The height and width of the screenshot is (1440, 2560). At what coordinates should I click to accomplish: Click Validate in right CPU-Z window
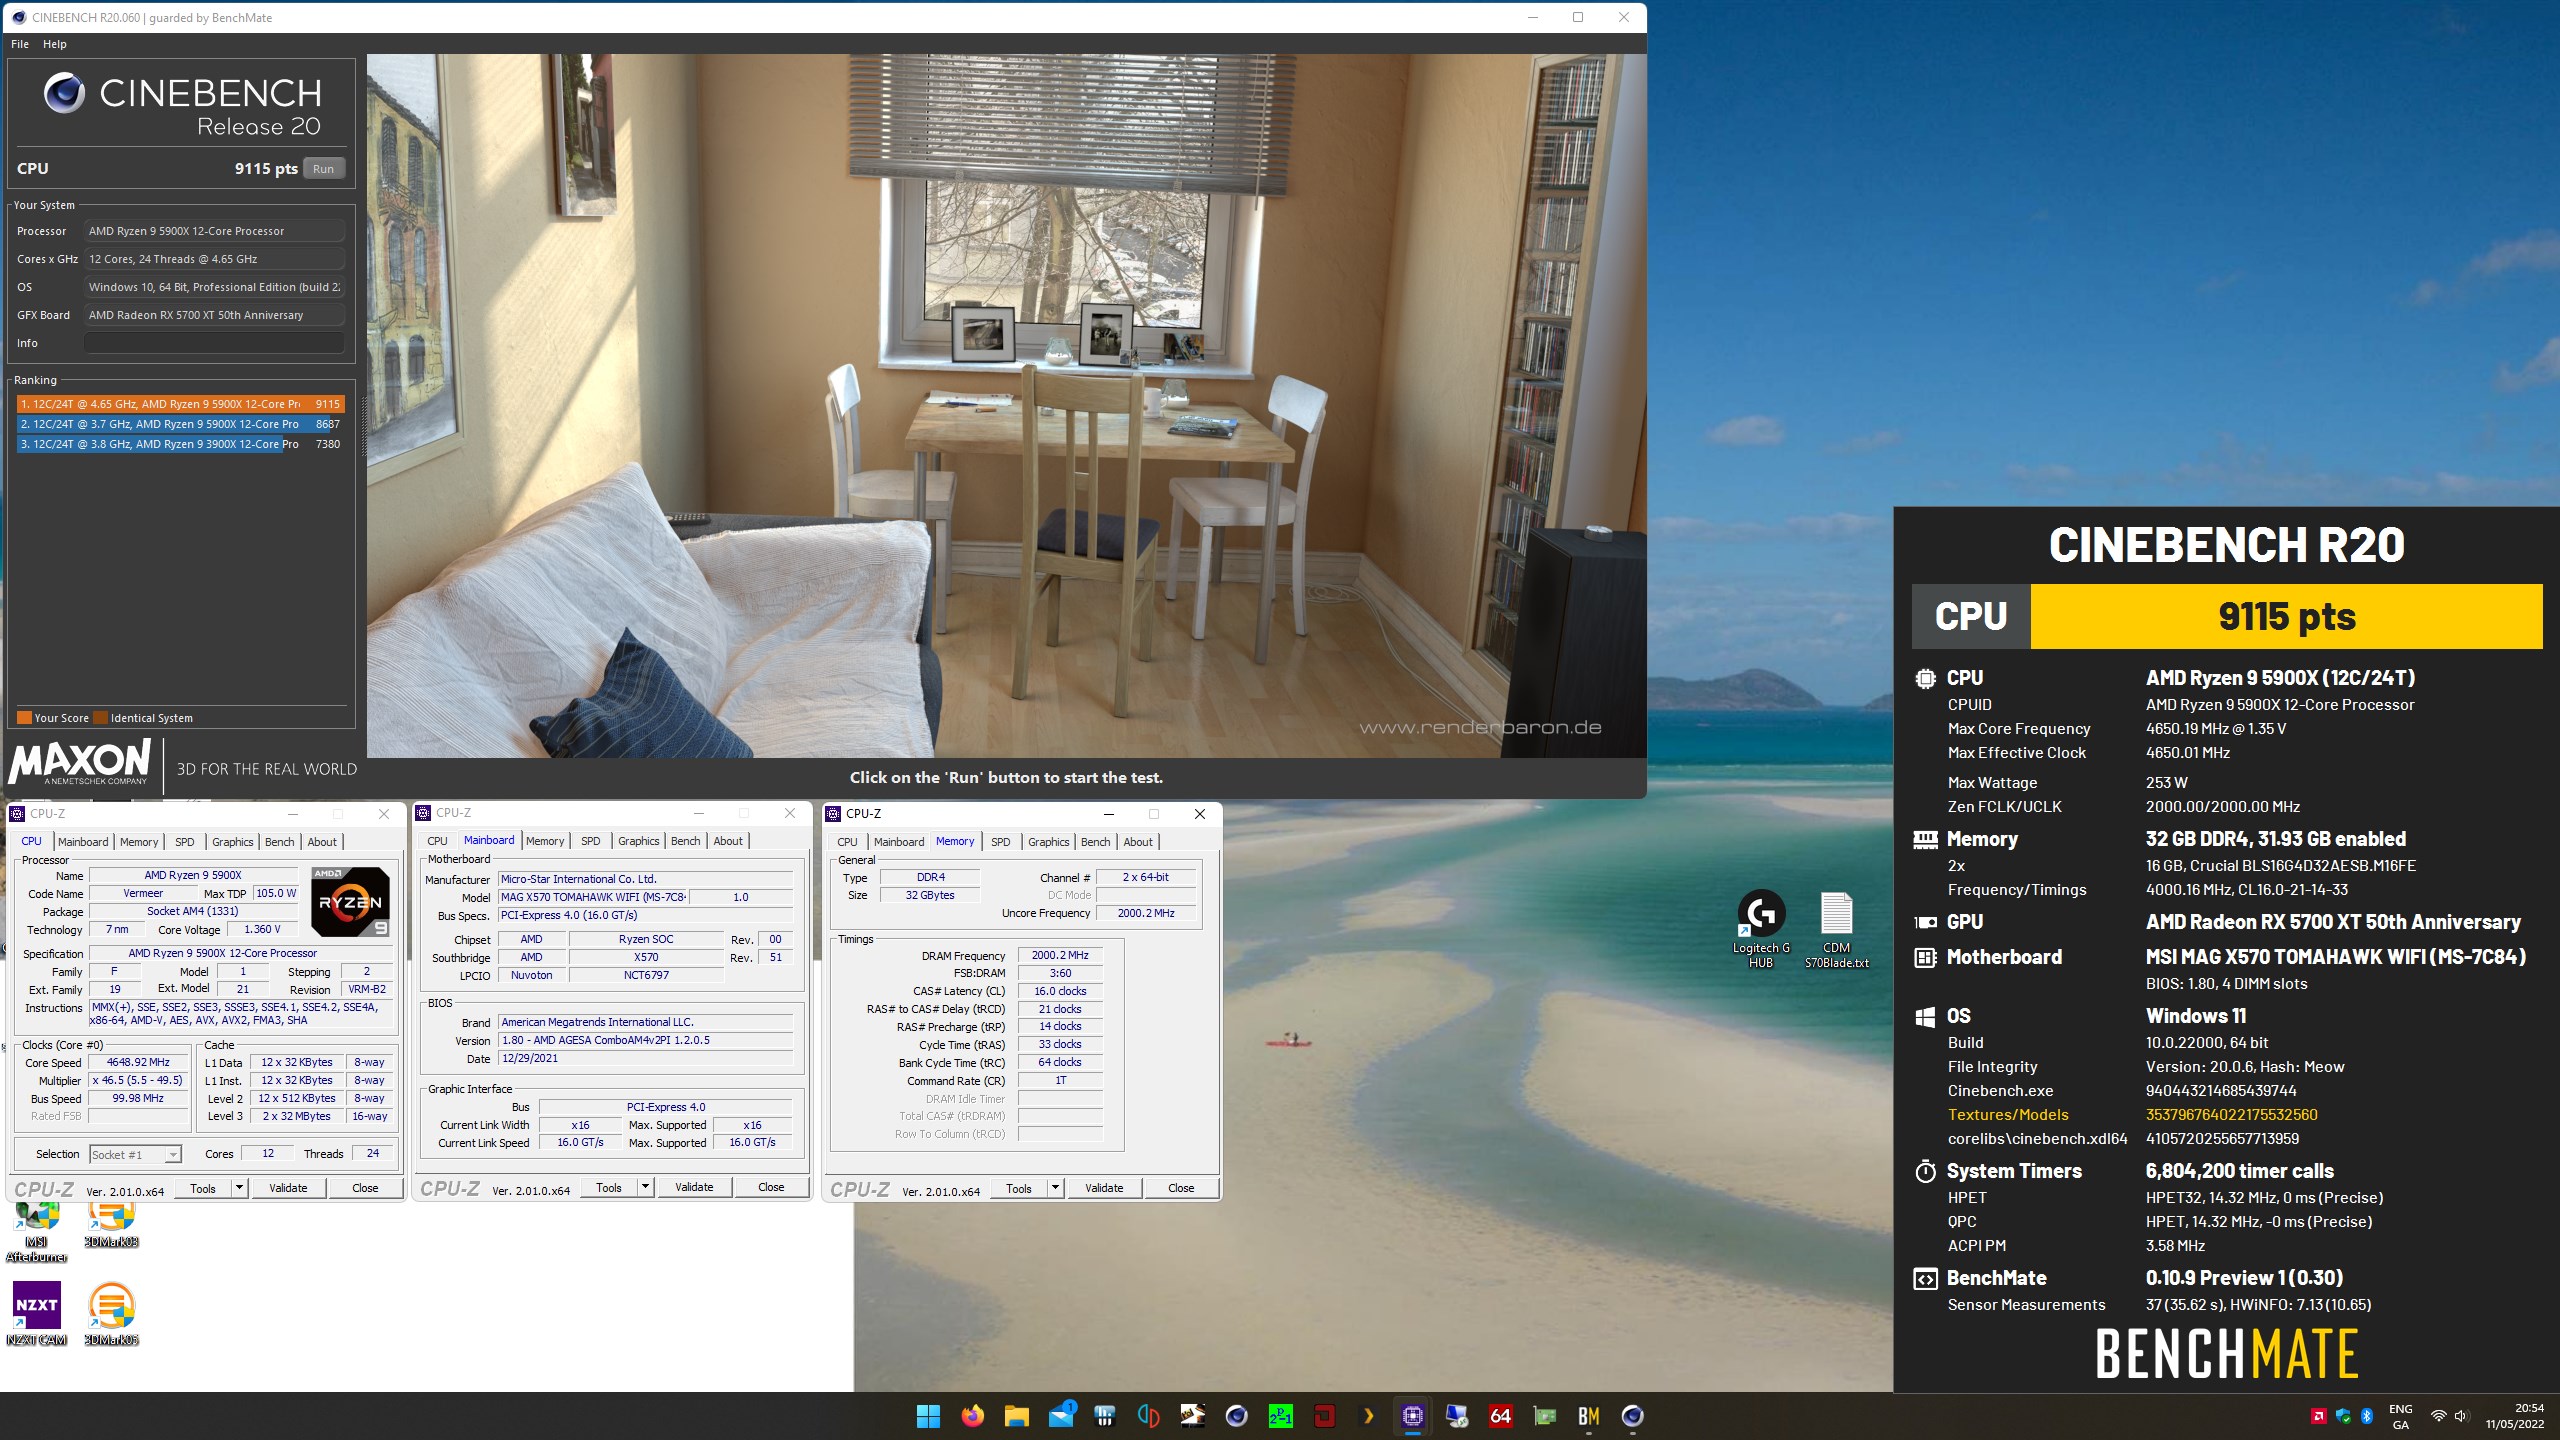[1104, 1188]
